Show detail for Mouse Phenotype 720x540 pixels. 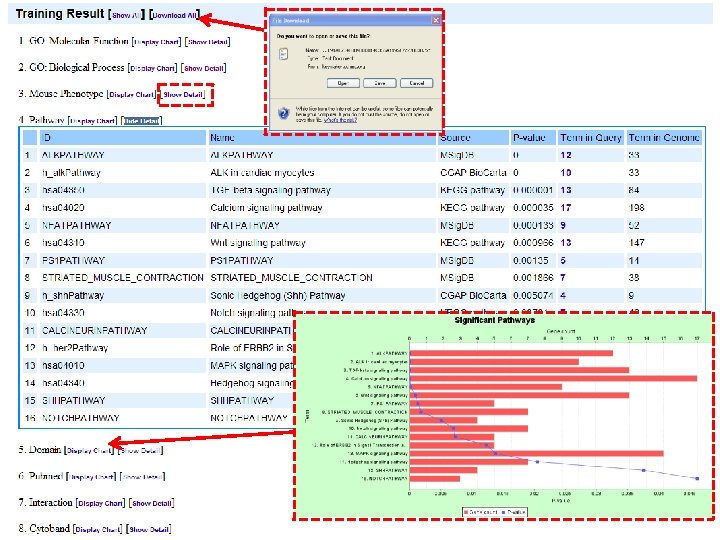[x=183, y=95]
